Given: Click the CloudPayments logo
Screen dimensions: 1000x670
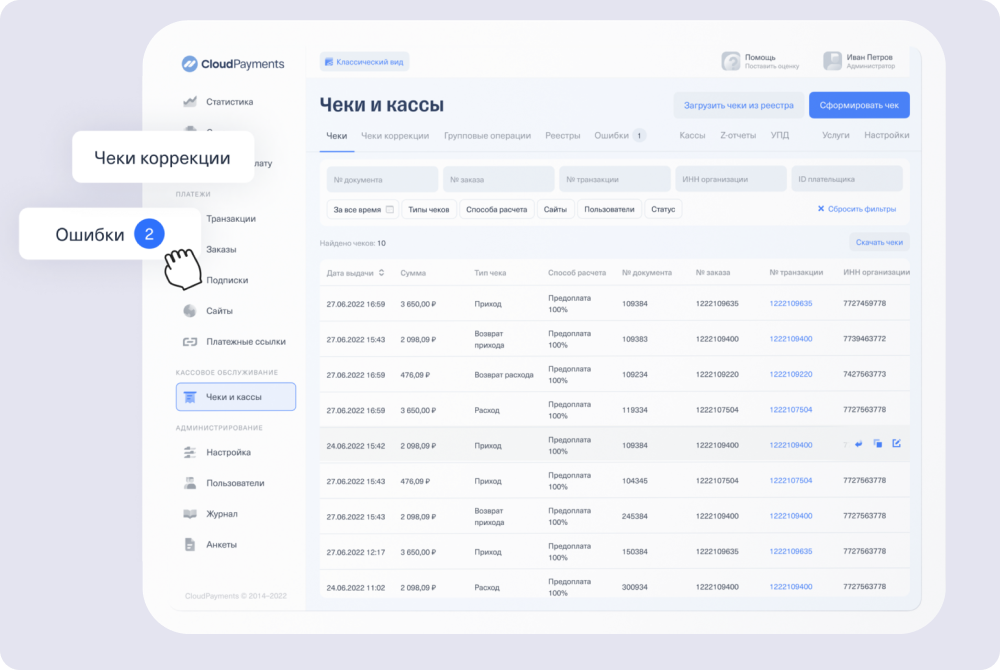Looking at the screenshot, I should 229,62.
